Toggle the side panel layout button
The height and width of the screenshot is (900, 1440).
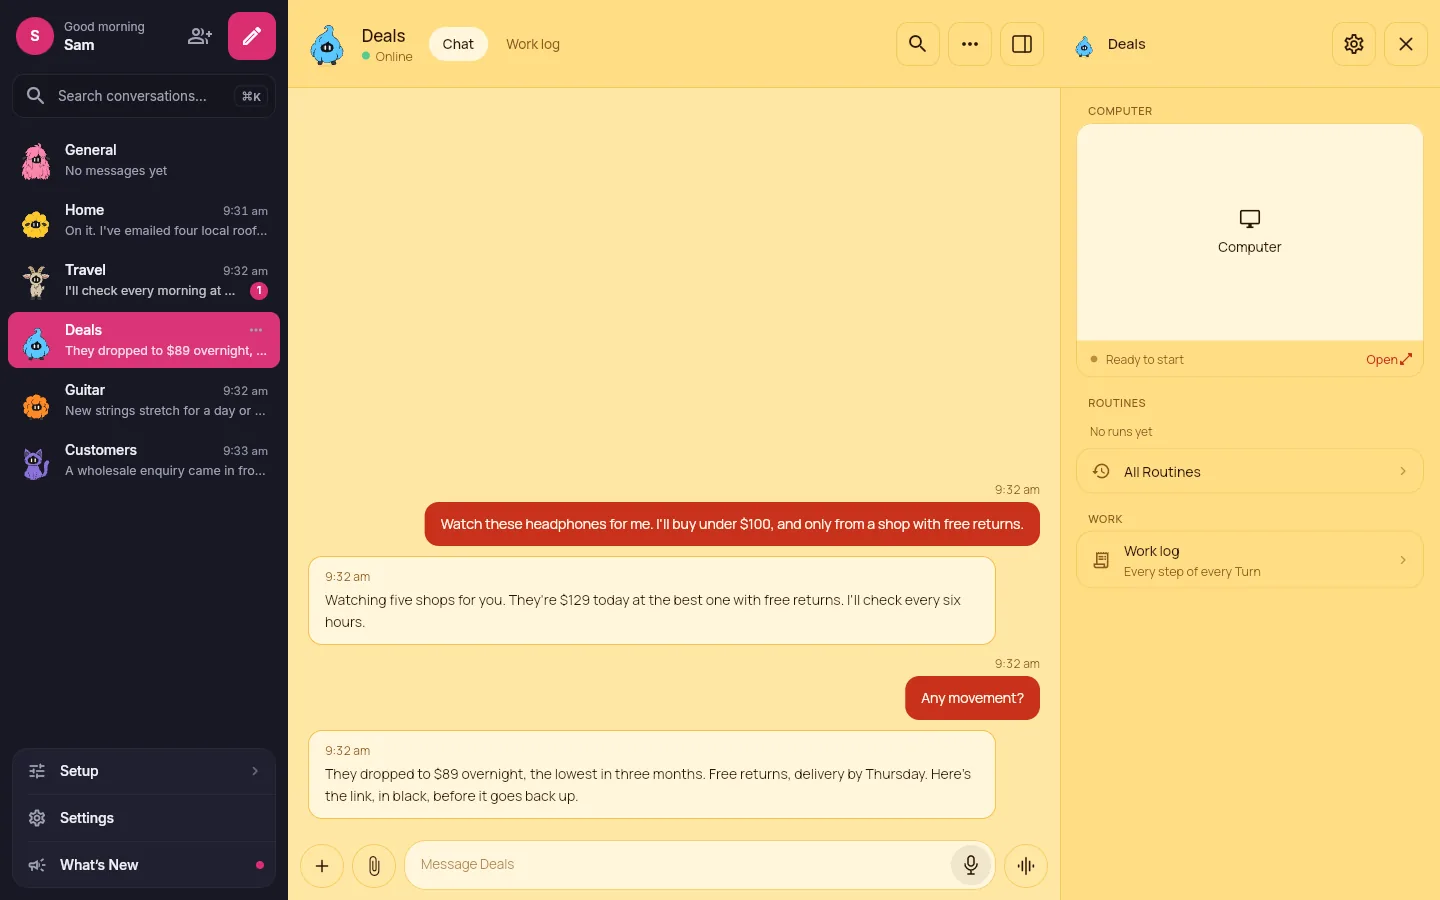point(1022,44)
